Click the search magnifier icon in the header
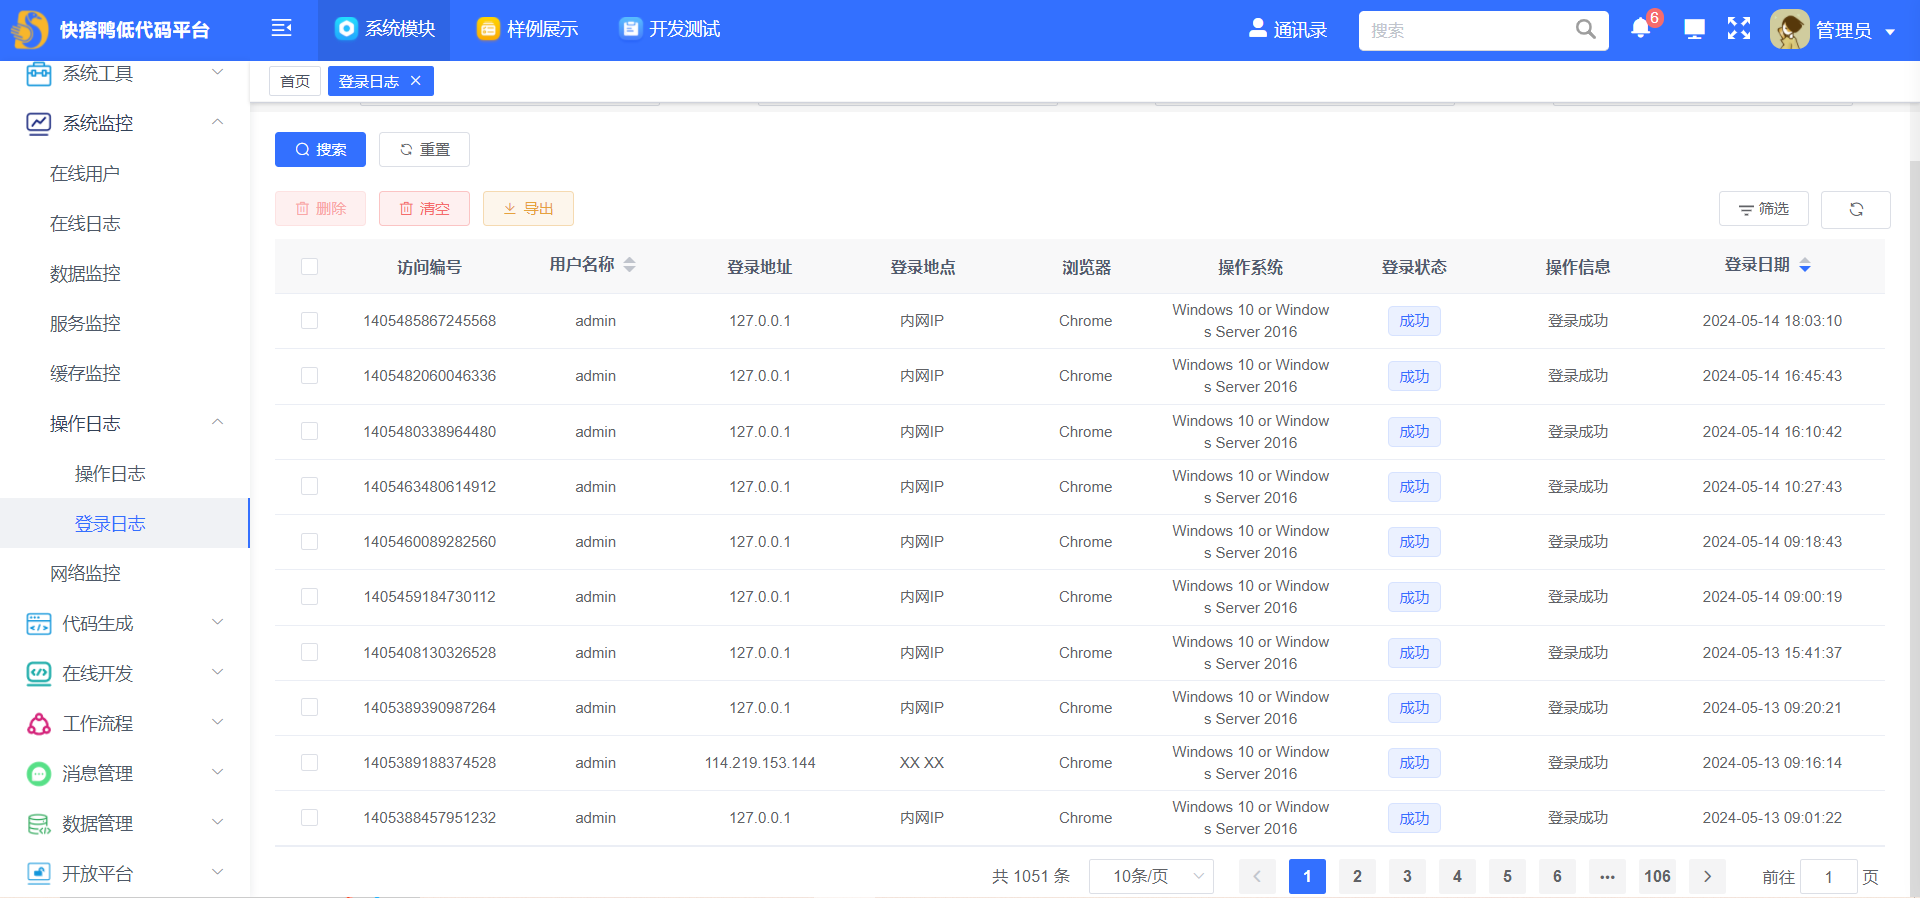The height and width of the screenshot is (898, 1920). tap(1585, 30)
